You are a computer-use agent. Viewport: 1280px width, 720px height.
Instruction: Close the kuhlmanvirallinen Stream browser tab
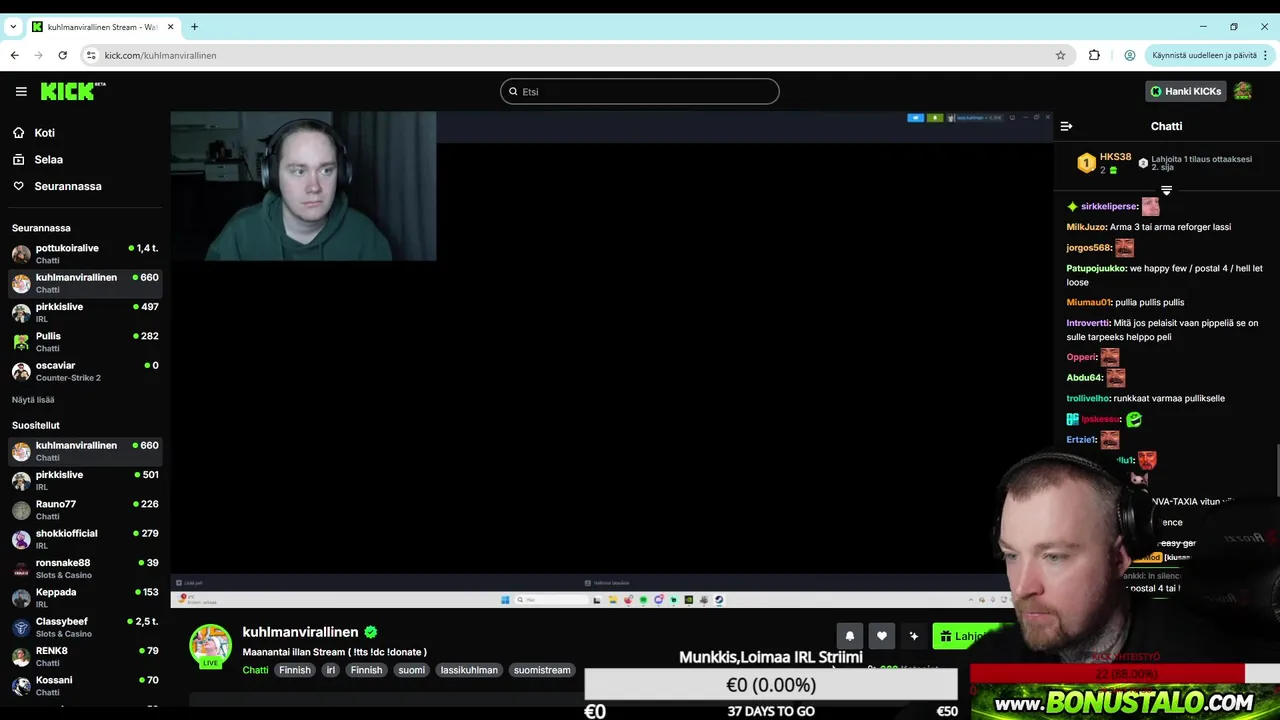tap(170, 27)
